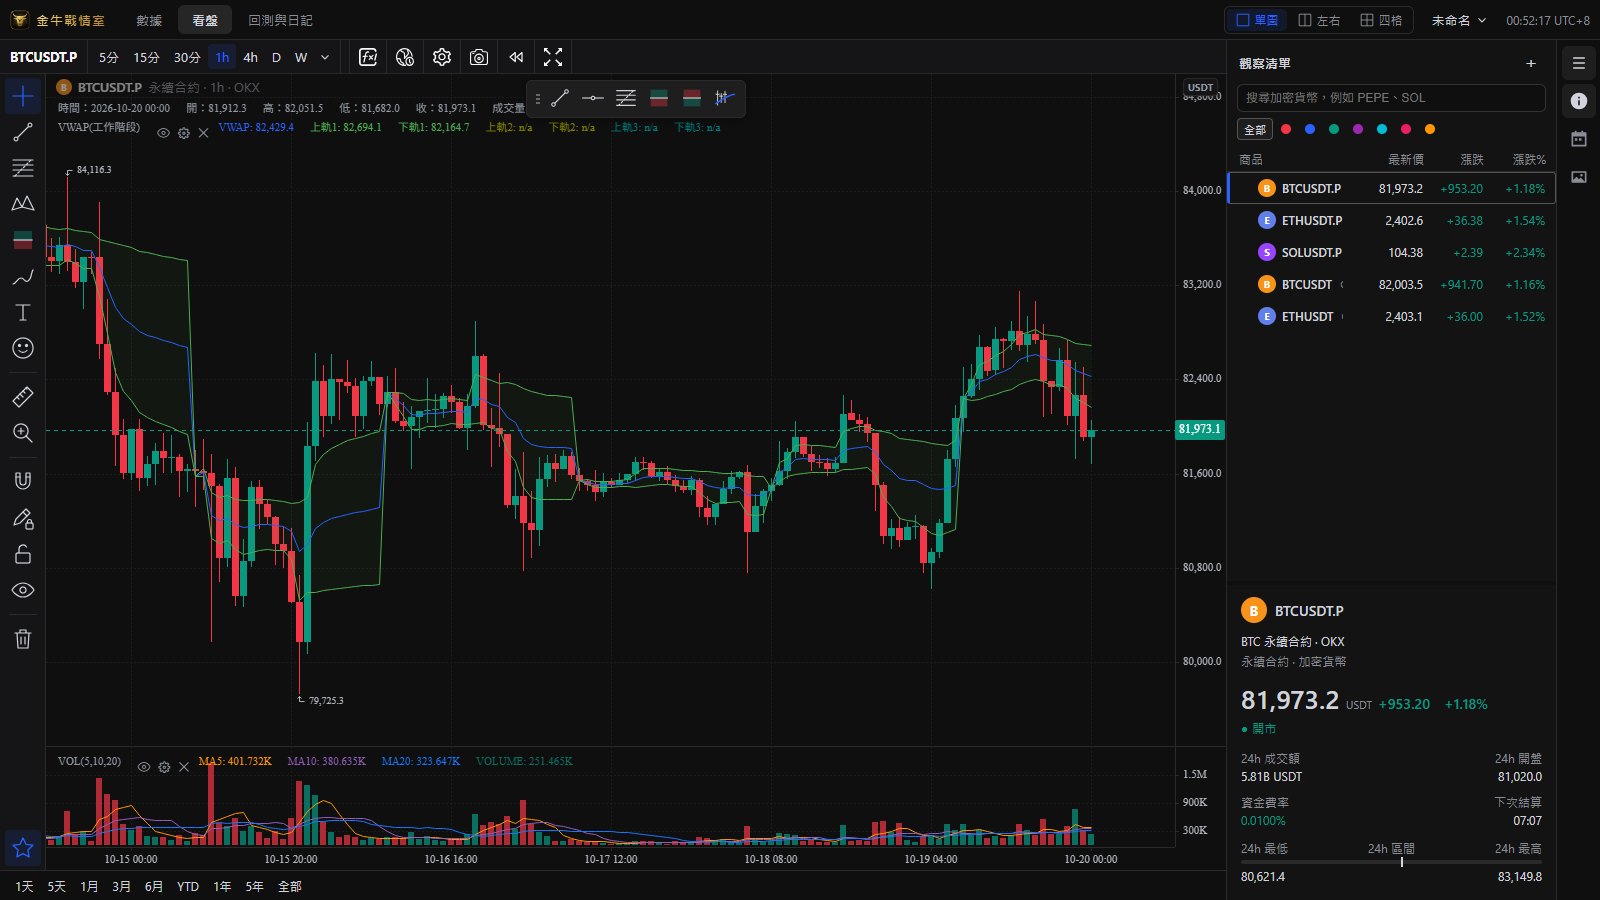This screenshot has height=900, width=1600.
Task: Filter watchlist by red color dot
Action: point(1286,129)
